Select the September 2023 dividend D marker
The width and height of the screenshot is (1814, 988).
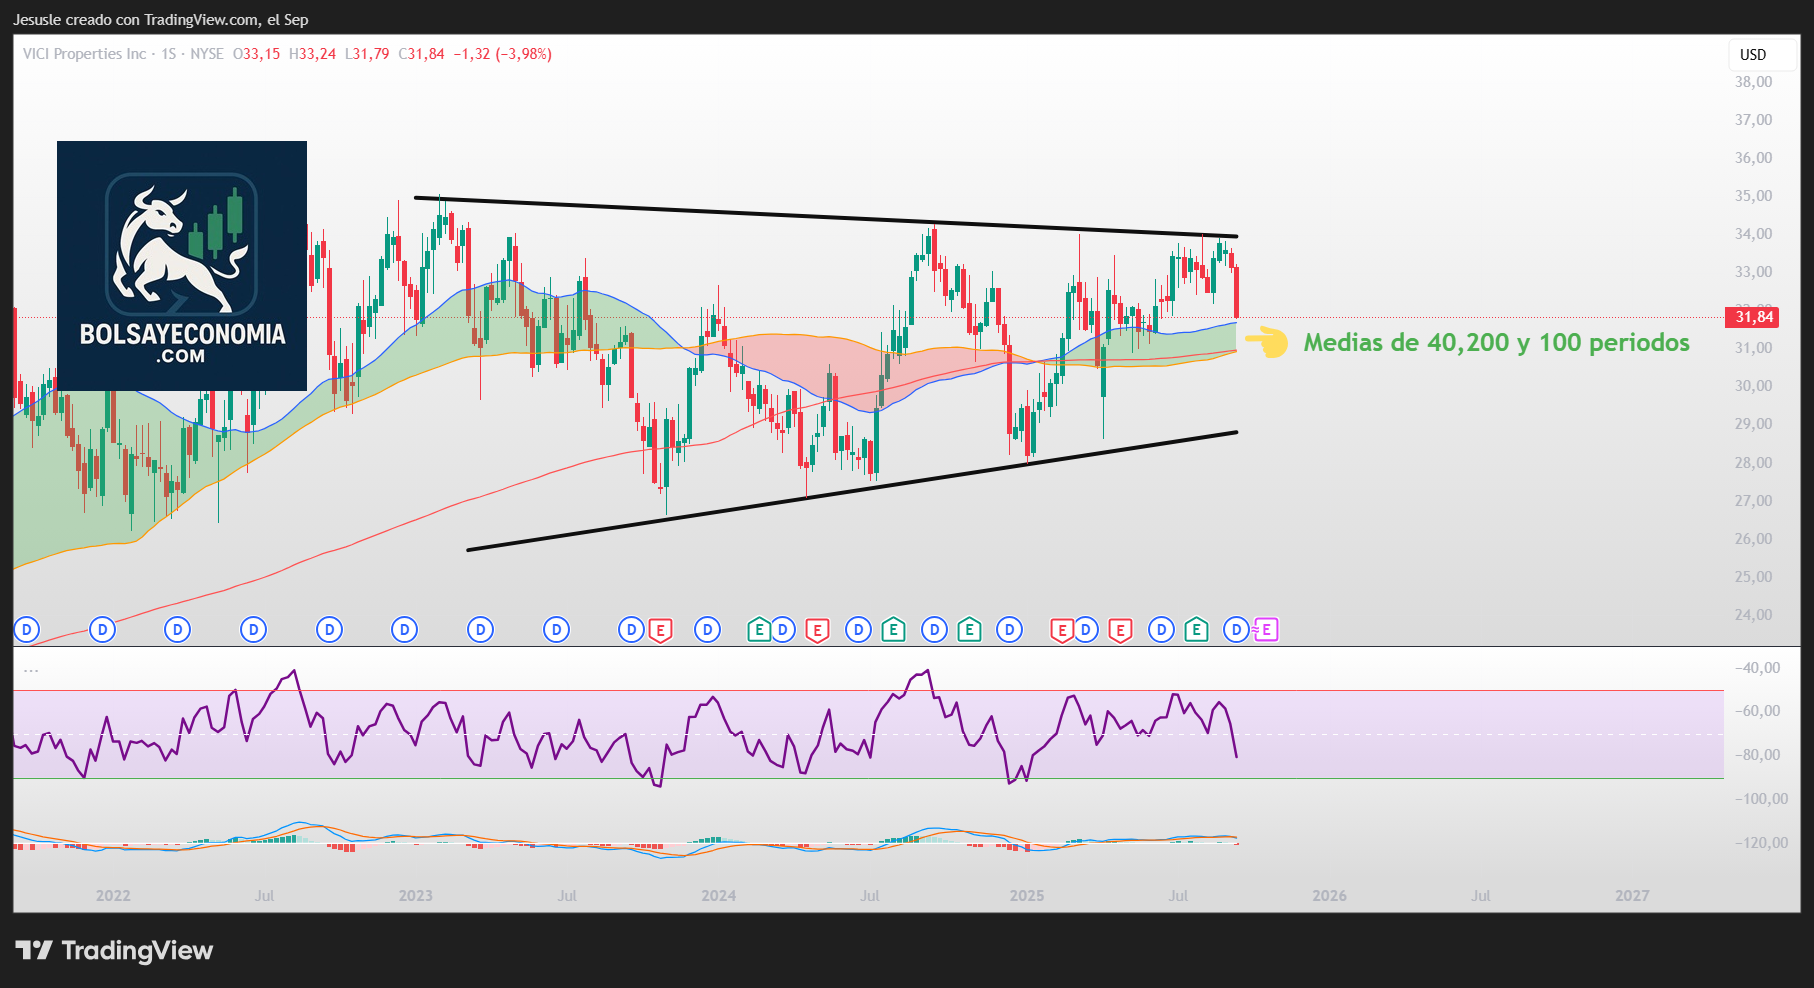(x=631, y=630)
